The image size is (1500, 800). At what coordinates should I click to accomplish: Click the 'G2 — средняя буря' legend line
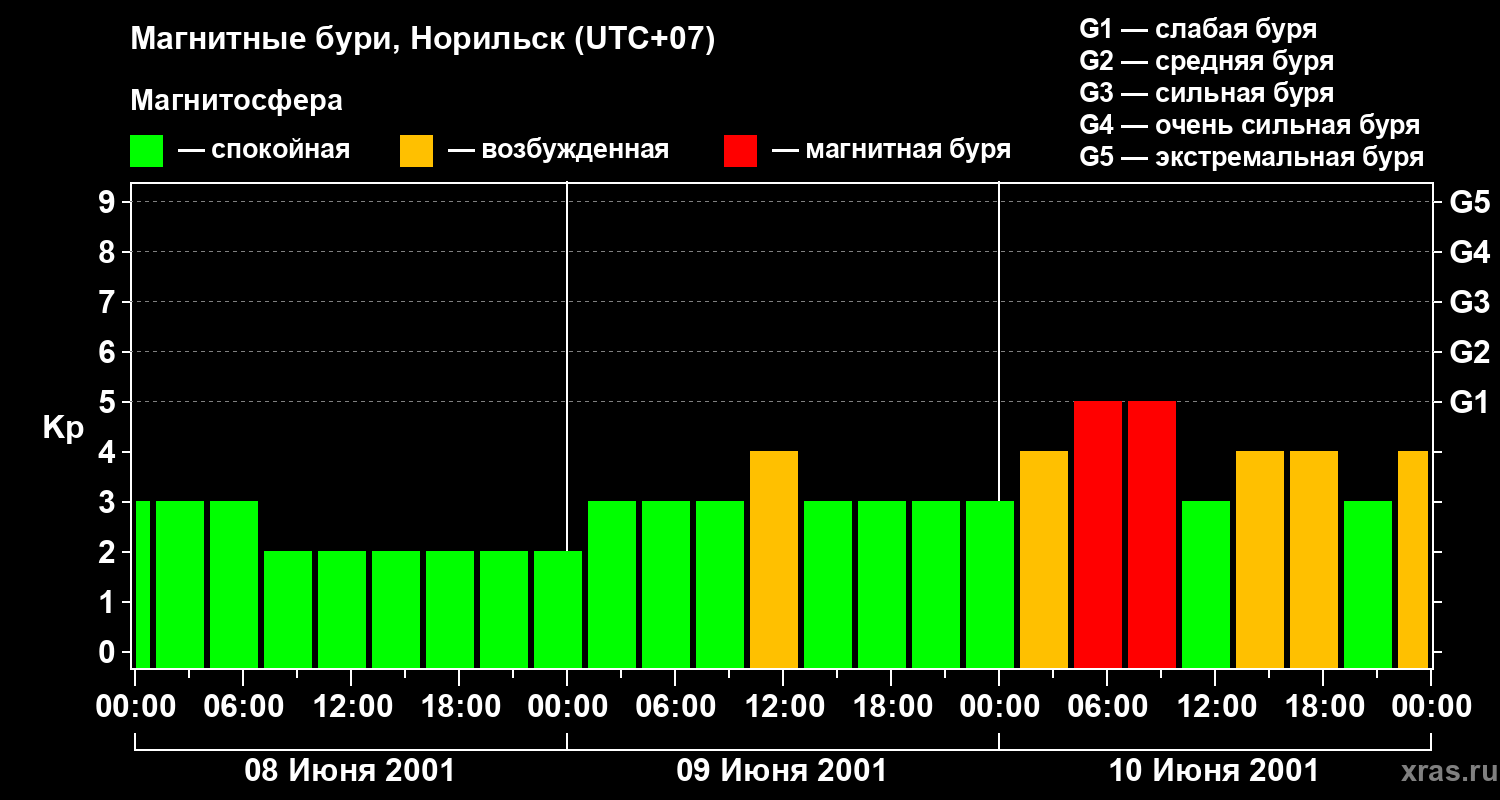pos(1206,61)
